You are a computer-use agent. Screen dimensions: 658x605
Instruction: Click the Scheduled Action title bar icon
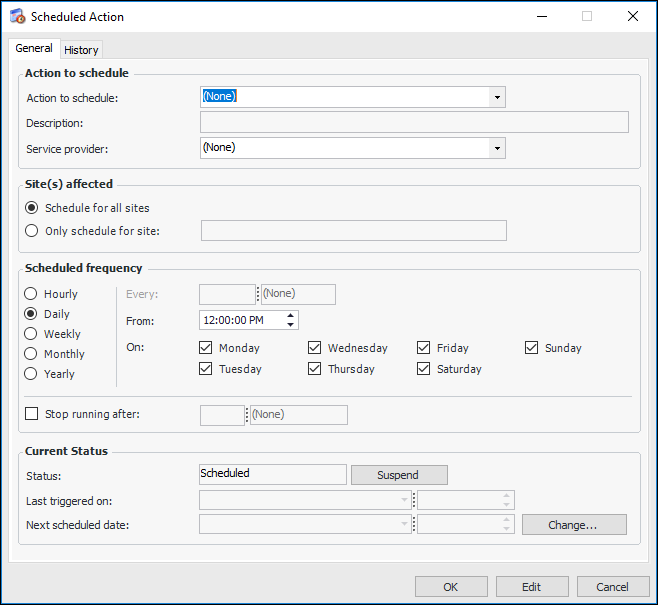(17, 17)
